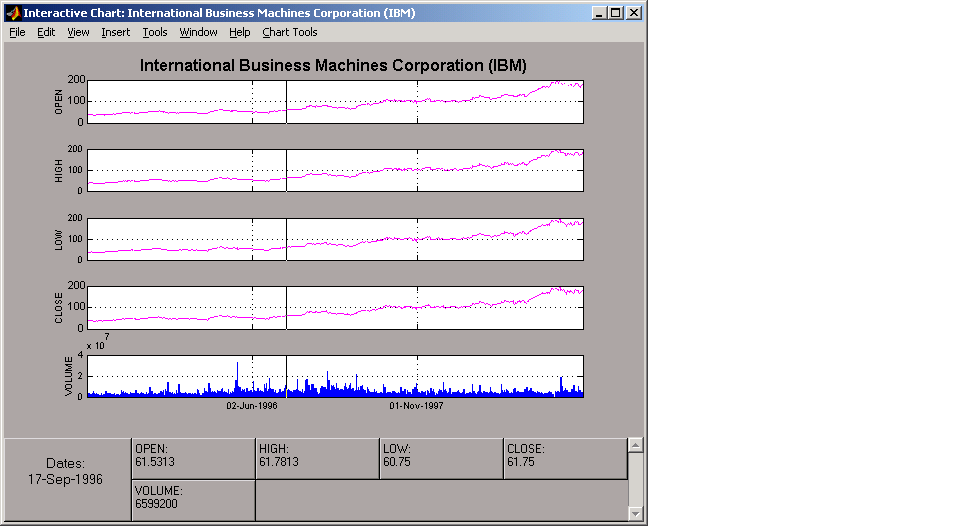Click the CLOSE value field
This screenshot has height=531, width=980.
(x=565, y=459)
